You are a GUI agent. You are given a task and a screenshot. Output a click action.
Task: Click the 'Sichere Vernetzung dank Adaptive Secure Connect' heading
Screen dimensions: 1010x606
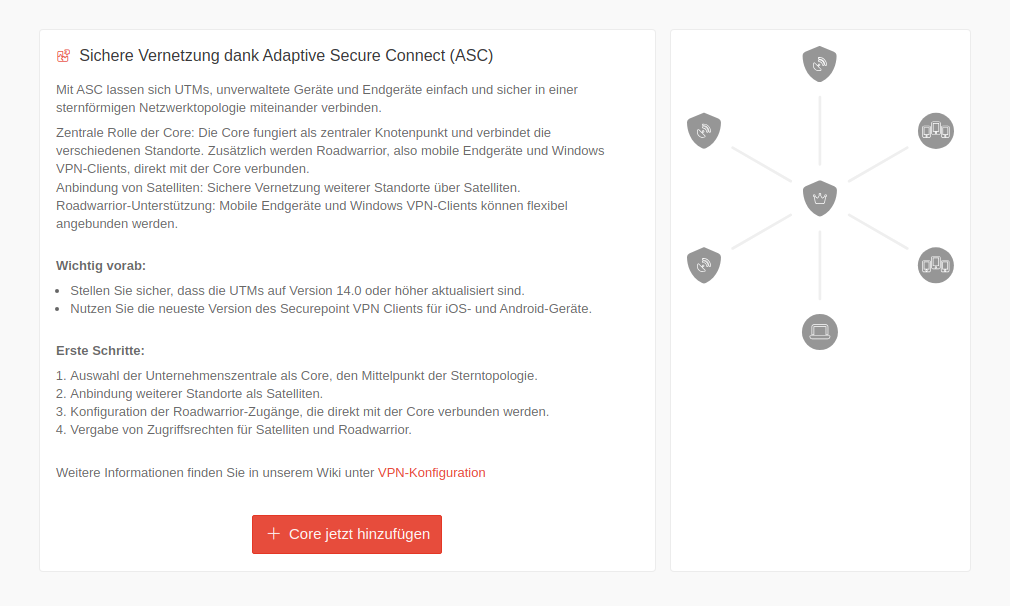tap(286, 56)
